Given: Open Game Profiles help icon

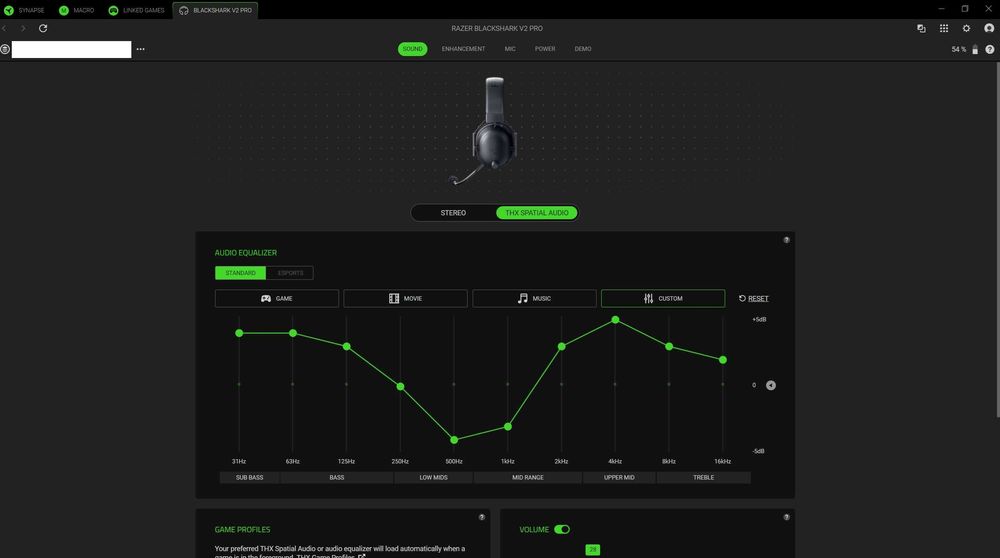Looking at the screenshot, I should tap(482, 517).
